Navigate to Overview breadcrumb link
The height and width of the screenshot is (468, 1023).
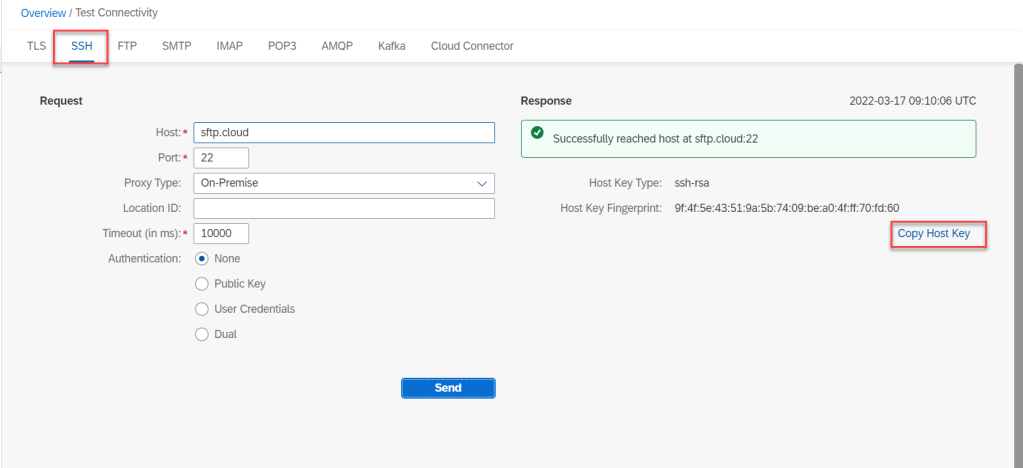42,13
